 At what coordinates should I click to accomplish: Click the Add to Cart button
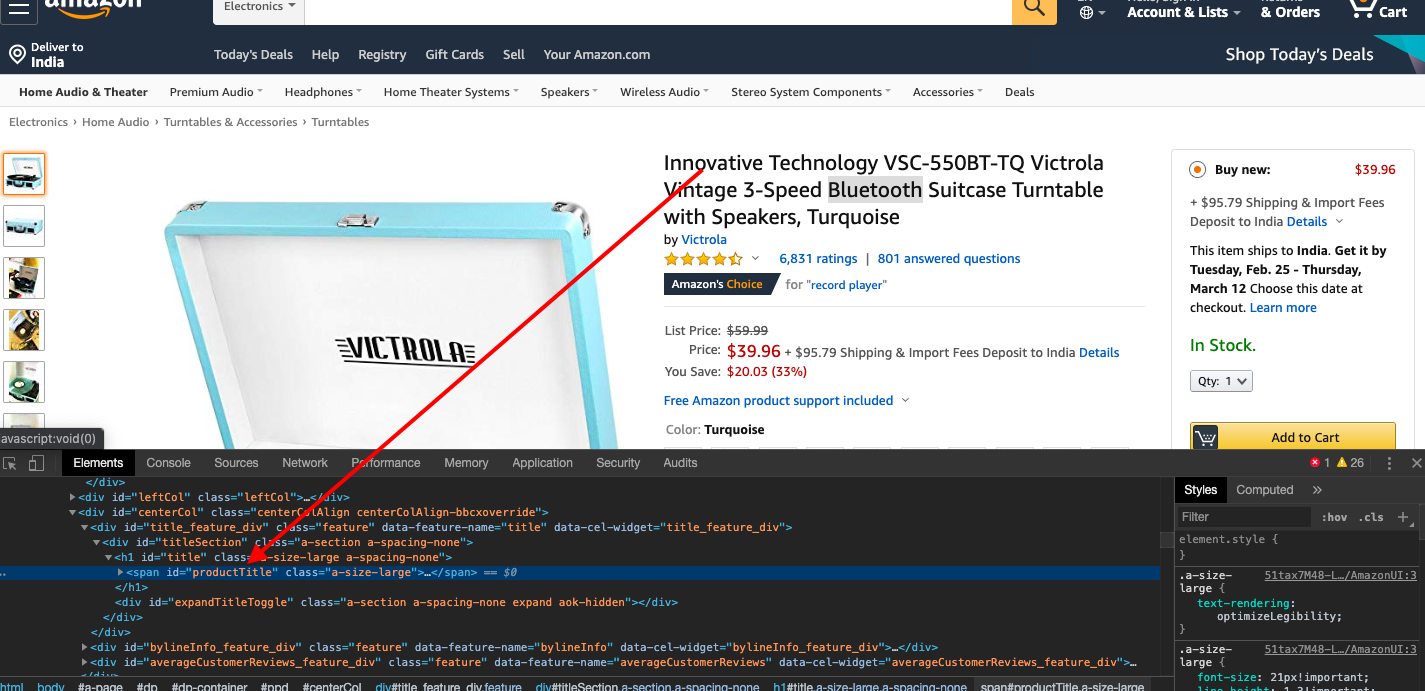[x=1292, y=437]
